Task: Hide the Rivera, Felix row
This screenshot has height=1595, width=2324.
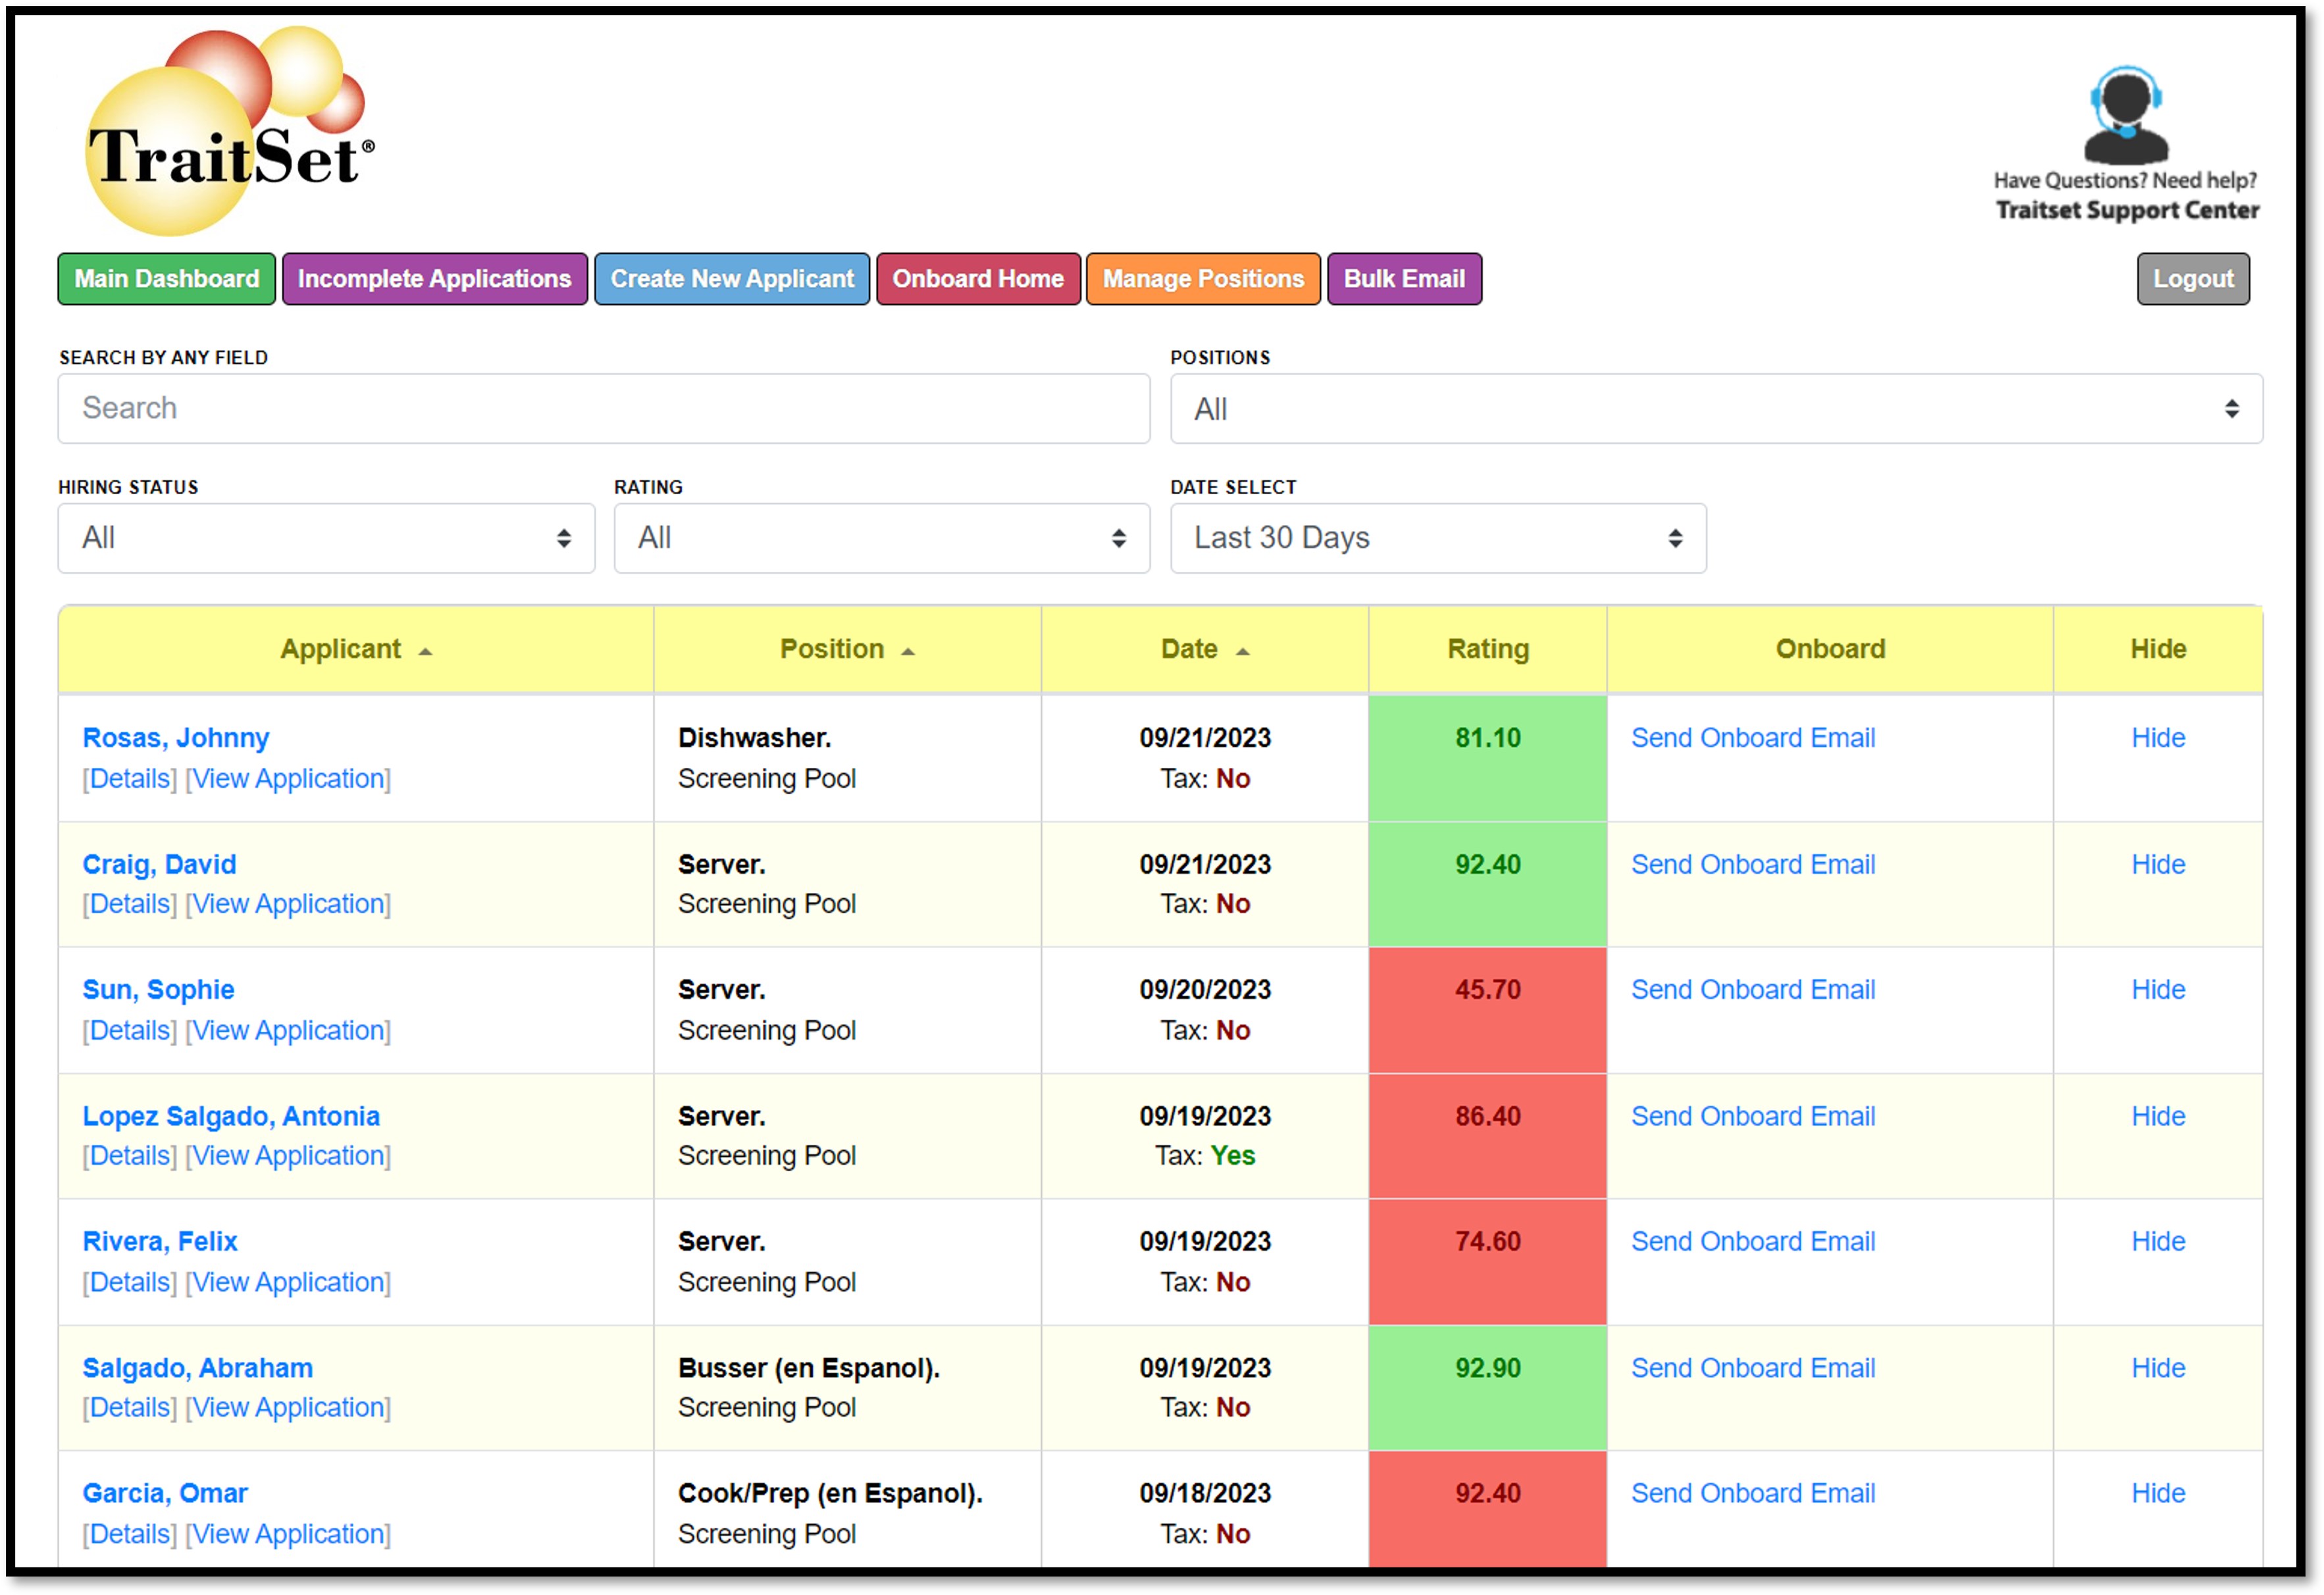Action: tap(2157, 1242)
